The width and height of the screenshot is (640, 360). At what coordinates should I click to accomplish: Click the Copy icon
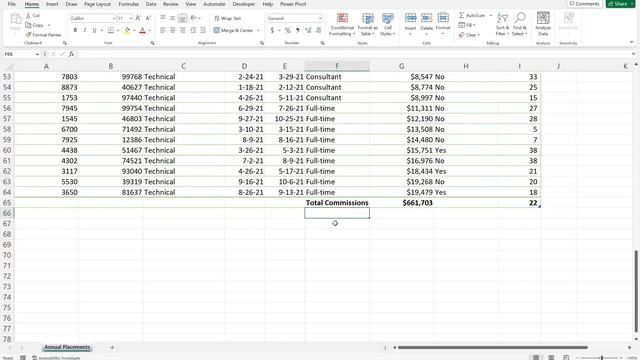coord(28,25)
